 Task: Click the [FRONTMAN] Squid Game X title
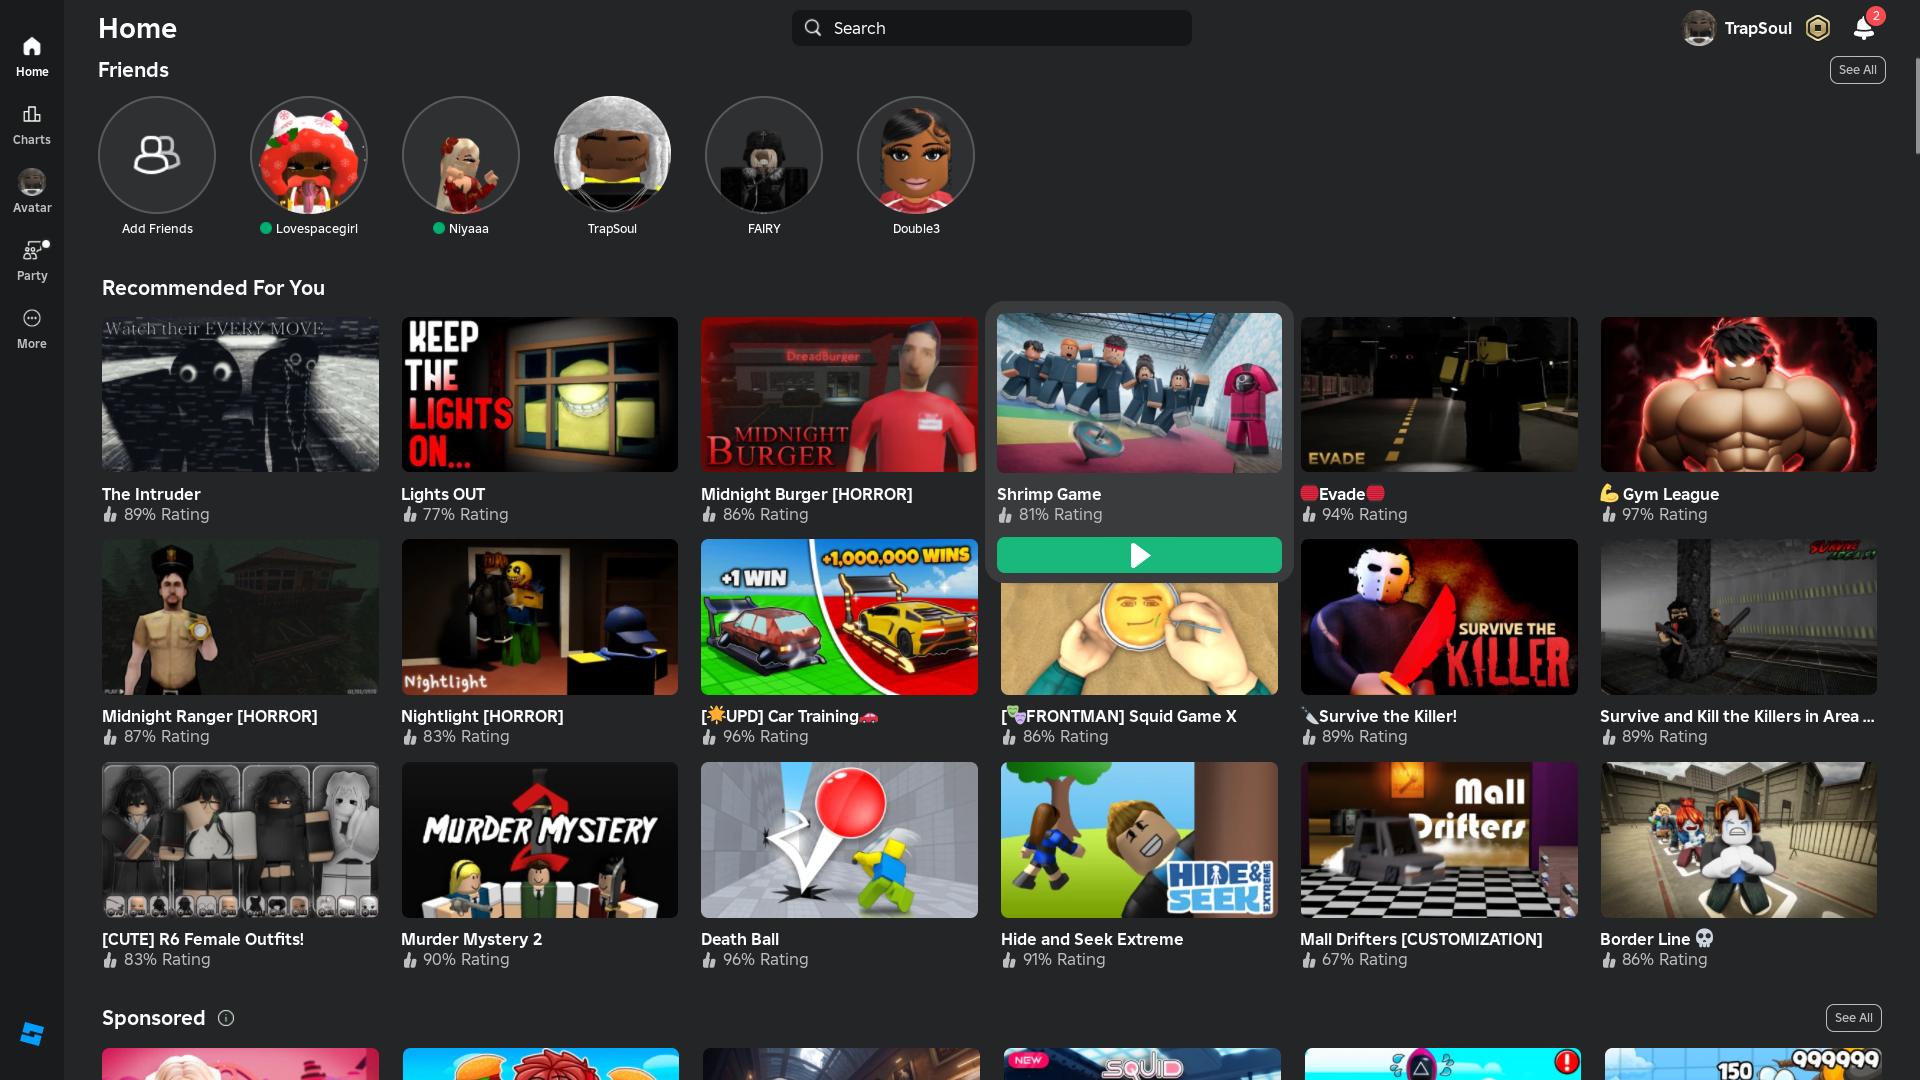pos(1119,716)
